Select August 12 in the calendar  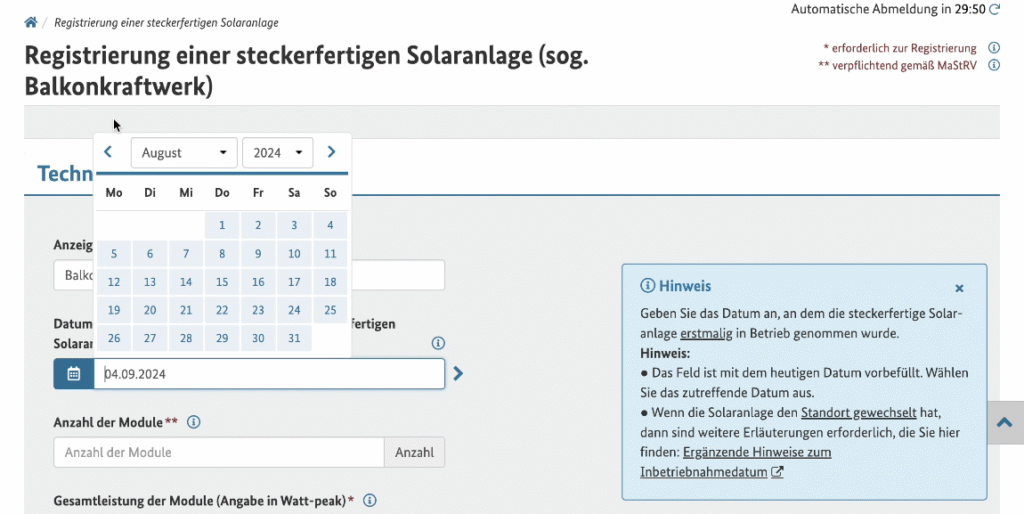coord(114,281)
